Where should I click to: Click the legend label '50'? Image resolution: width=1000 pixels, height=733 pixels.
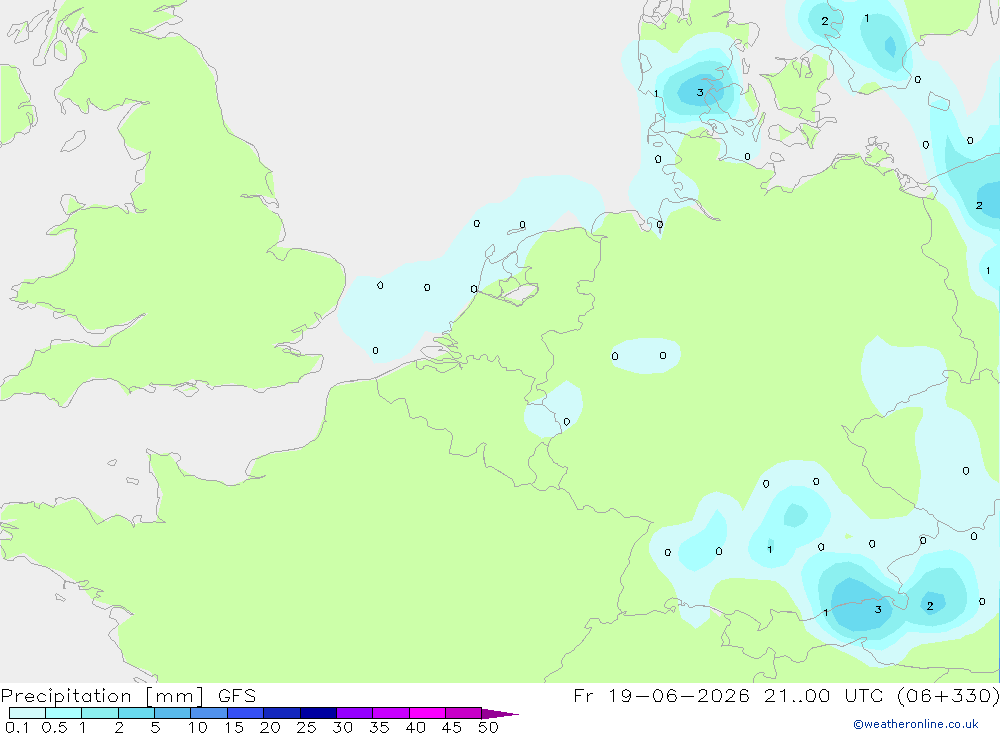click(x=488, y=727)
